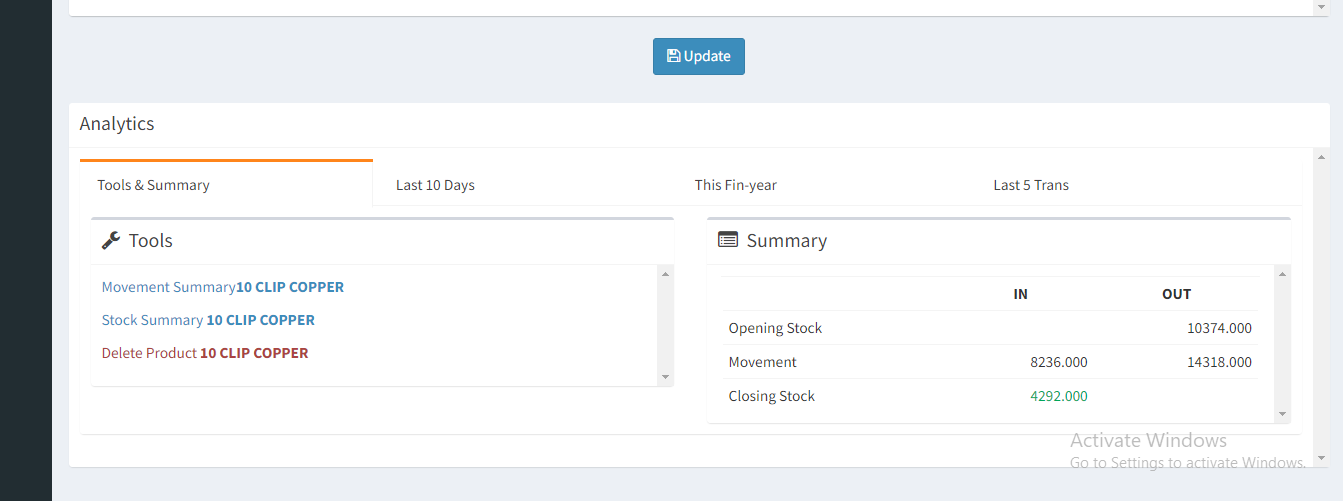Click the list icon beside Summary heading
This screenshot has width=1343, height=501.
728,240
